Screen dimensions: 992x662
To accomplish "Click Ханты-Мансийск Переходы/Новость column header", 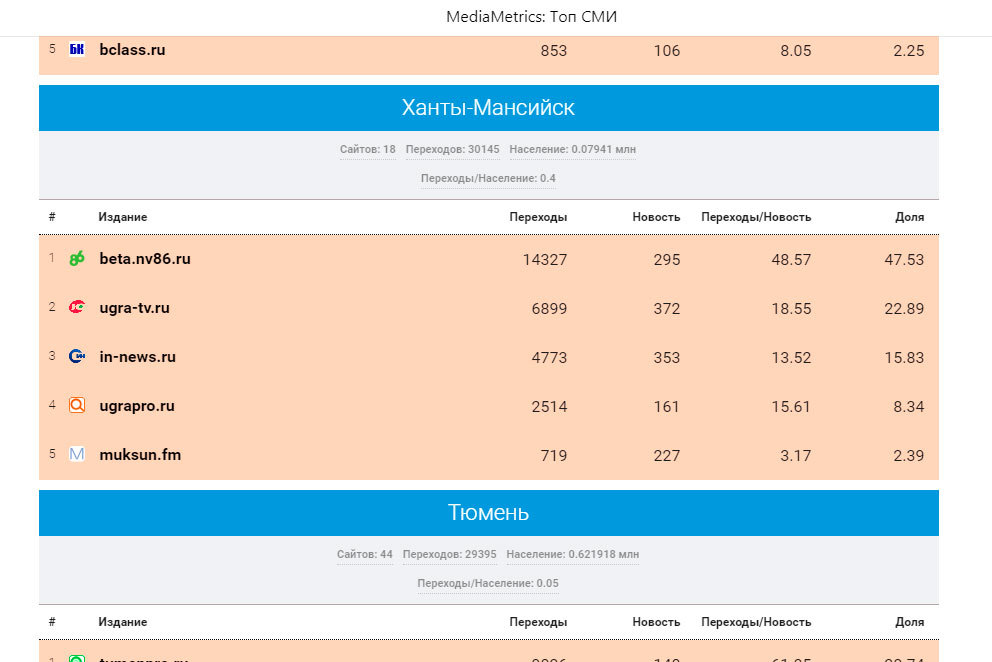I will (x=756, y=217).
